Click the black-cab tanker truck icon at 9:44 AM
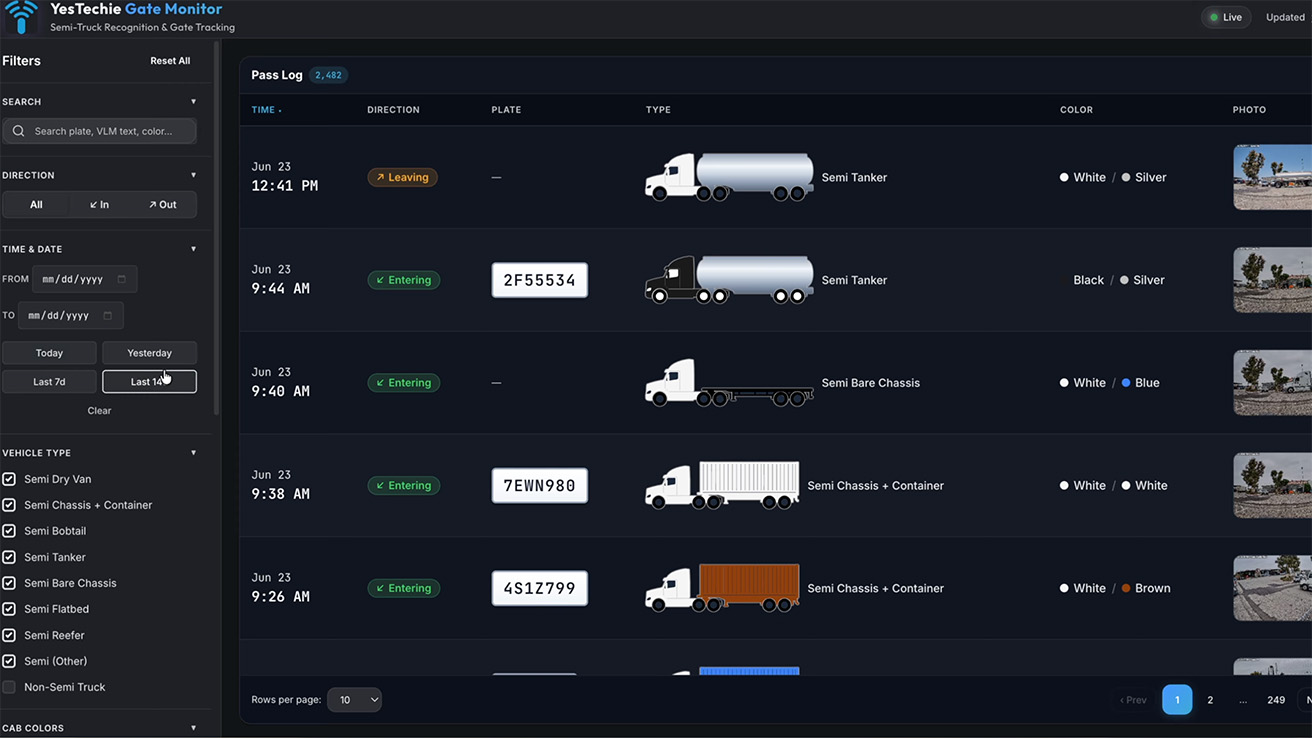 point(729,280)
